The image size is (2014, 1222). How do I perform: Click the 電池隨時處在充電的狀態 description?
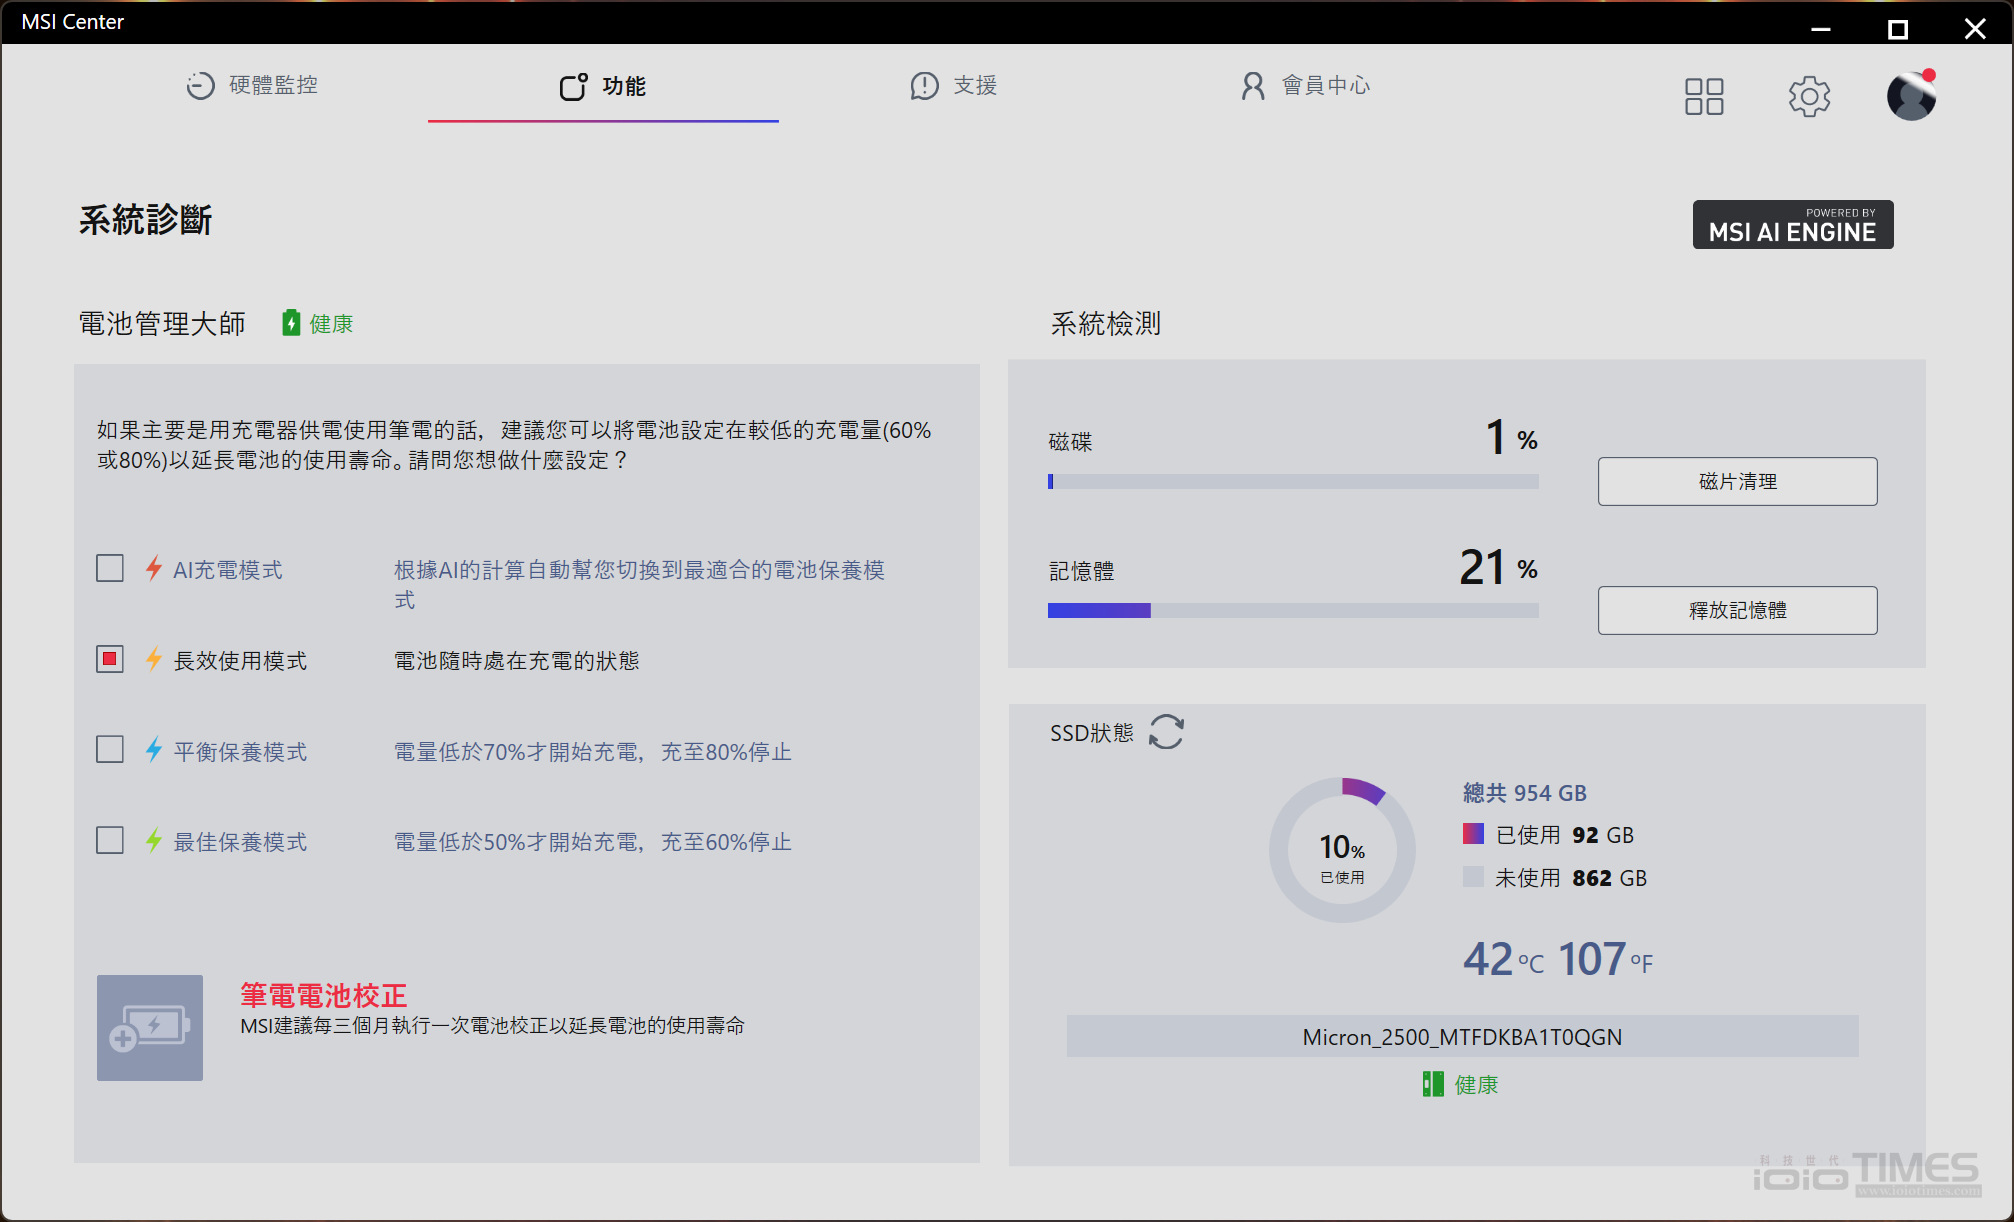point(516,661)
